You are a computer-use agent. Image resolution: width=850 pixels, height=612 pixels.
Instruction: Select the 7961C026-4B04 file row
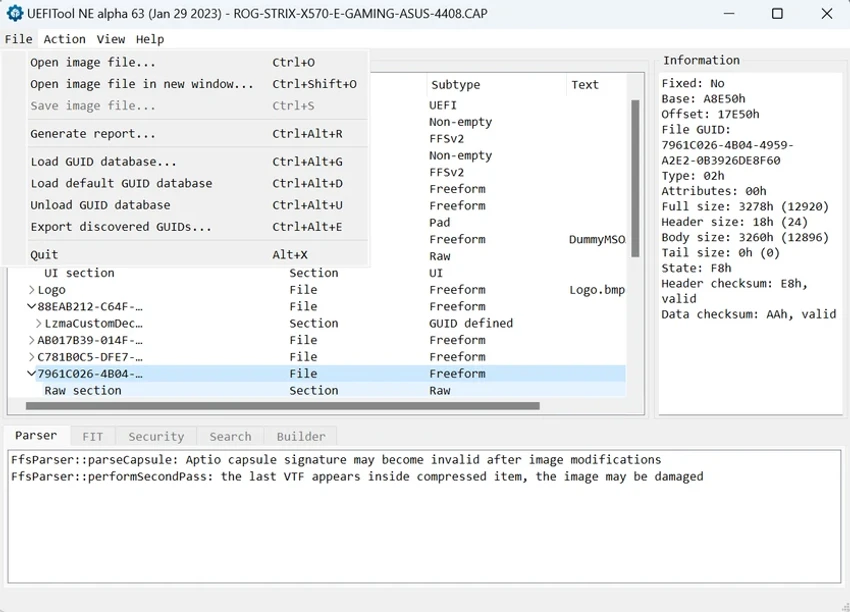tap(317, 373)
